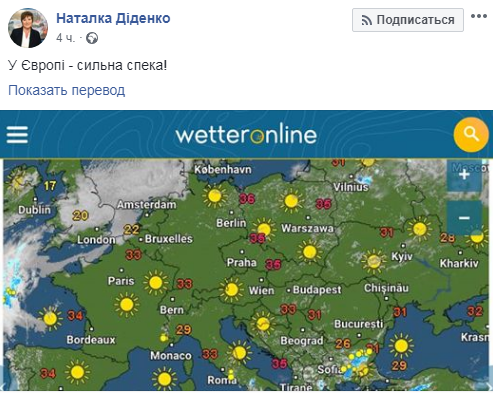Click the Budapest city label
Image resolution: width=493 pixels, height=401 pixels.
coord(317,290)
